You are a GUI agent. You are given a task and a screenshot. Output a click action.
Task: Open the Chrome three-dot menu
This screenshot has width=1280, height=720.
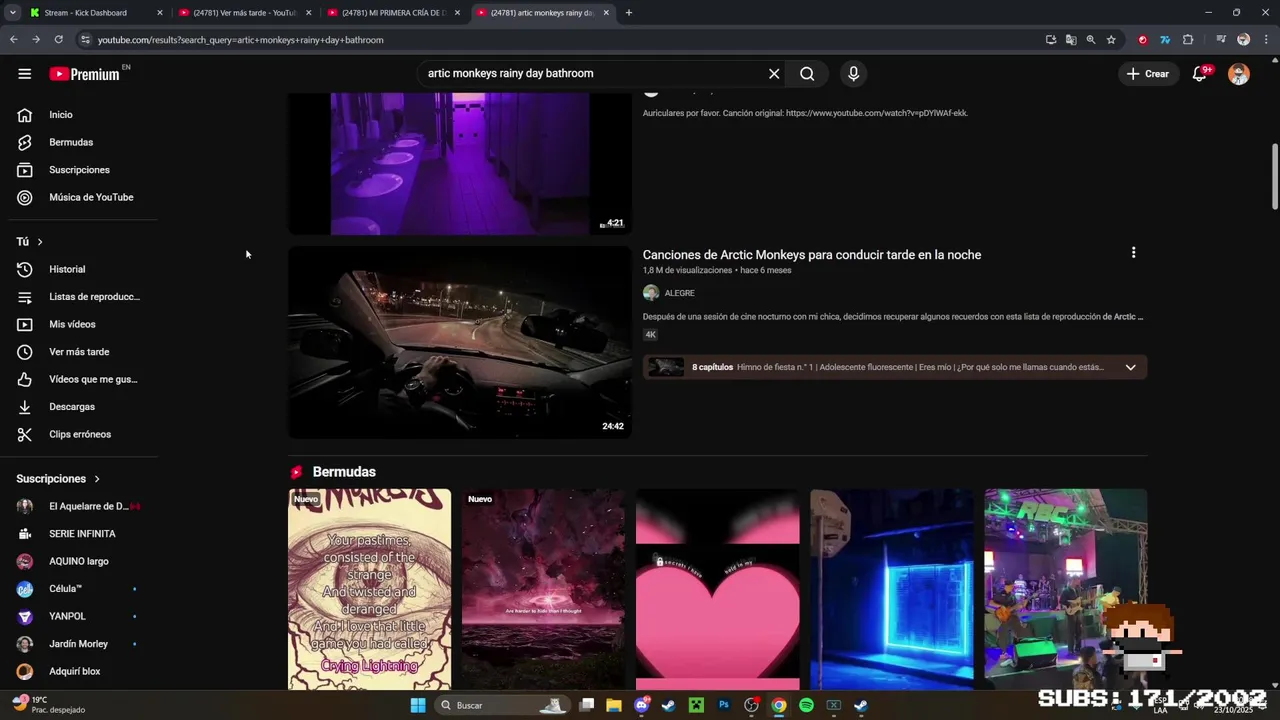pos(1266,40)
